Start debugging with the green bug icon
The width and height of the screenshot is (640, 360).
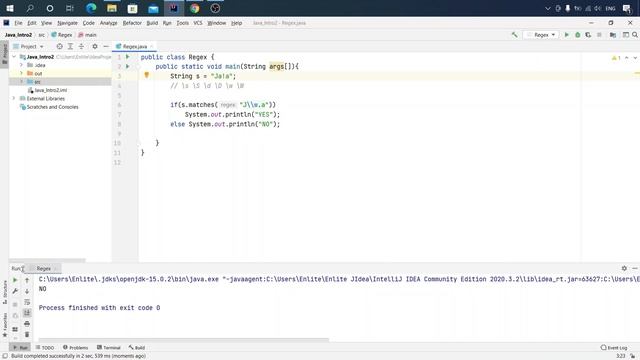[x=578, y=35]
